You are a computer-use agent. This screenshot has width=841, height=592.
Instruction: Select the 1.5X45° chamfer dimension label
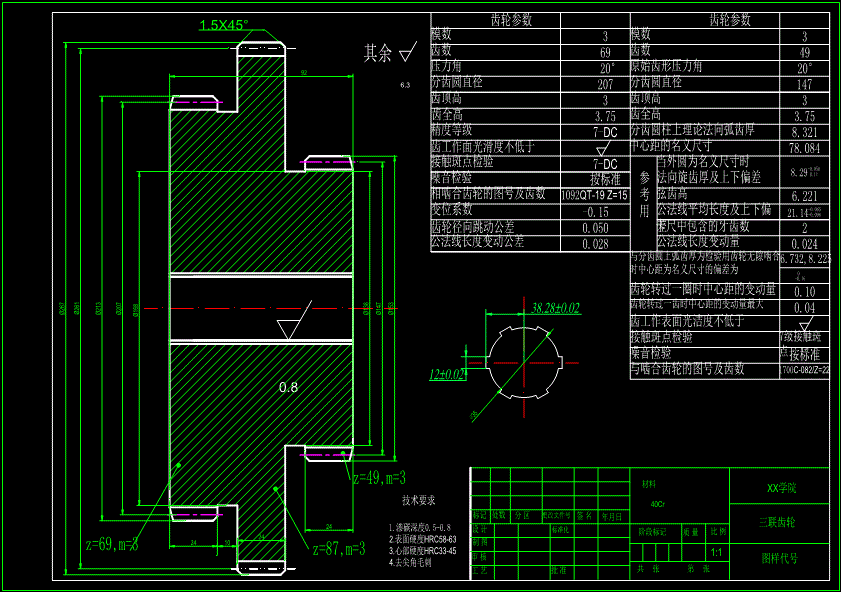(224, 25)
